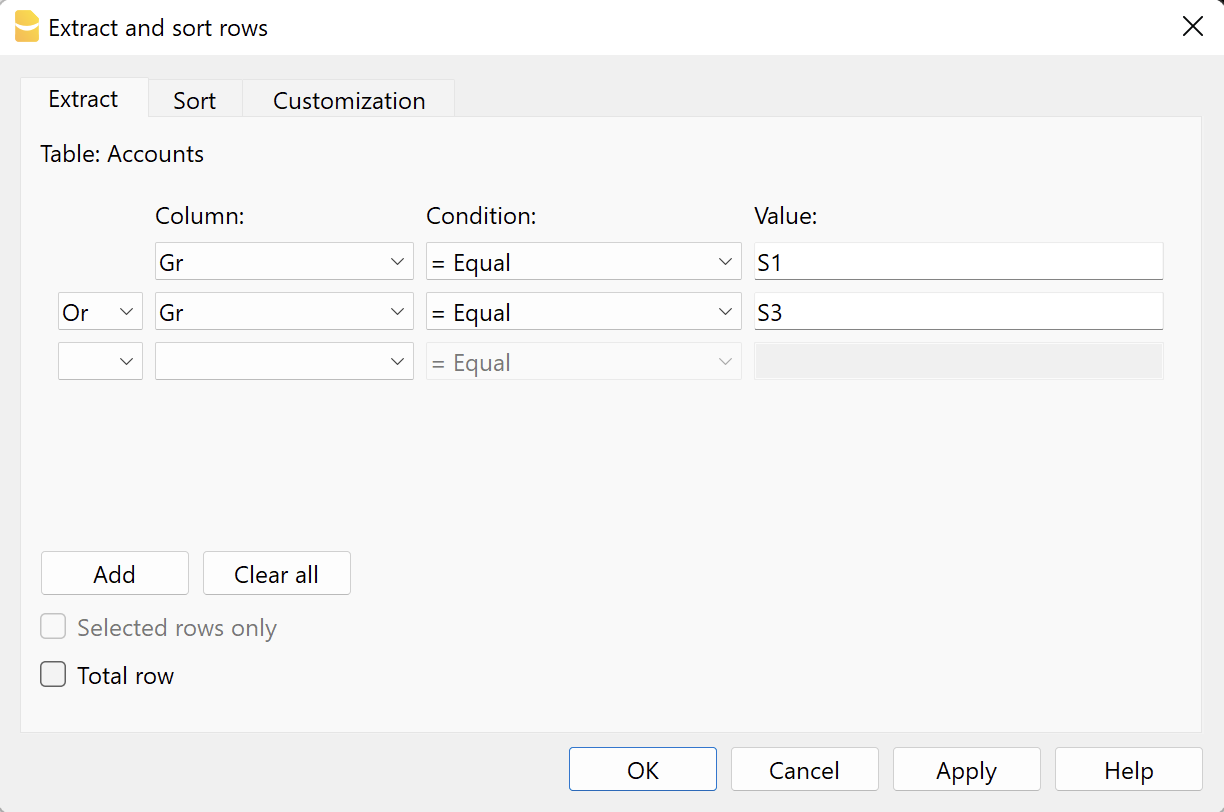1224x812 pixels.
Task: Click the Clear all button
Action: tap(276, 574)
